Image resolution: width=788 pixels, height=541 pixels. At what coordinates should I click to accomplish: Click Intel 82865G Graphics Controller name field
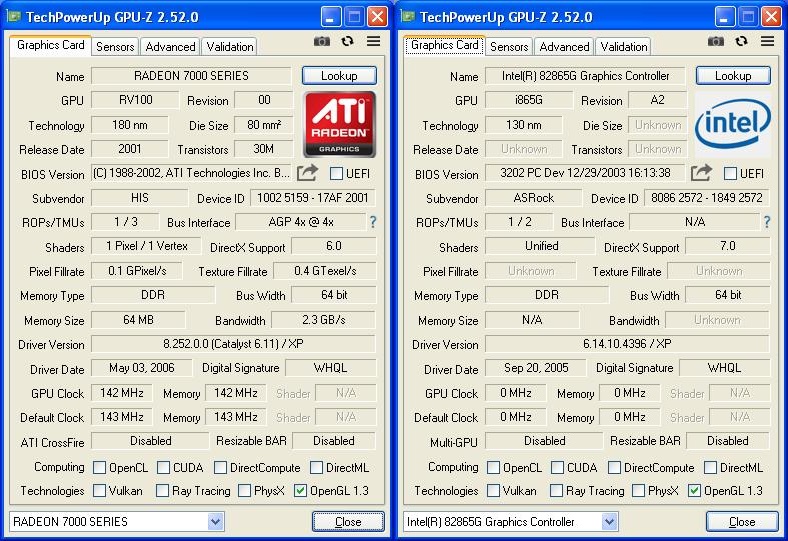coord(585,76)
